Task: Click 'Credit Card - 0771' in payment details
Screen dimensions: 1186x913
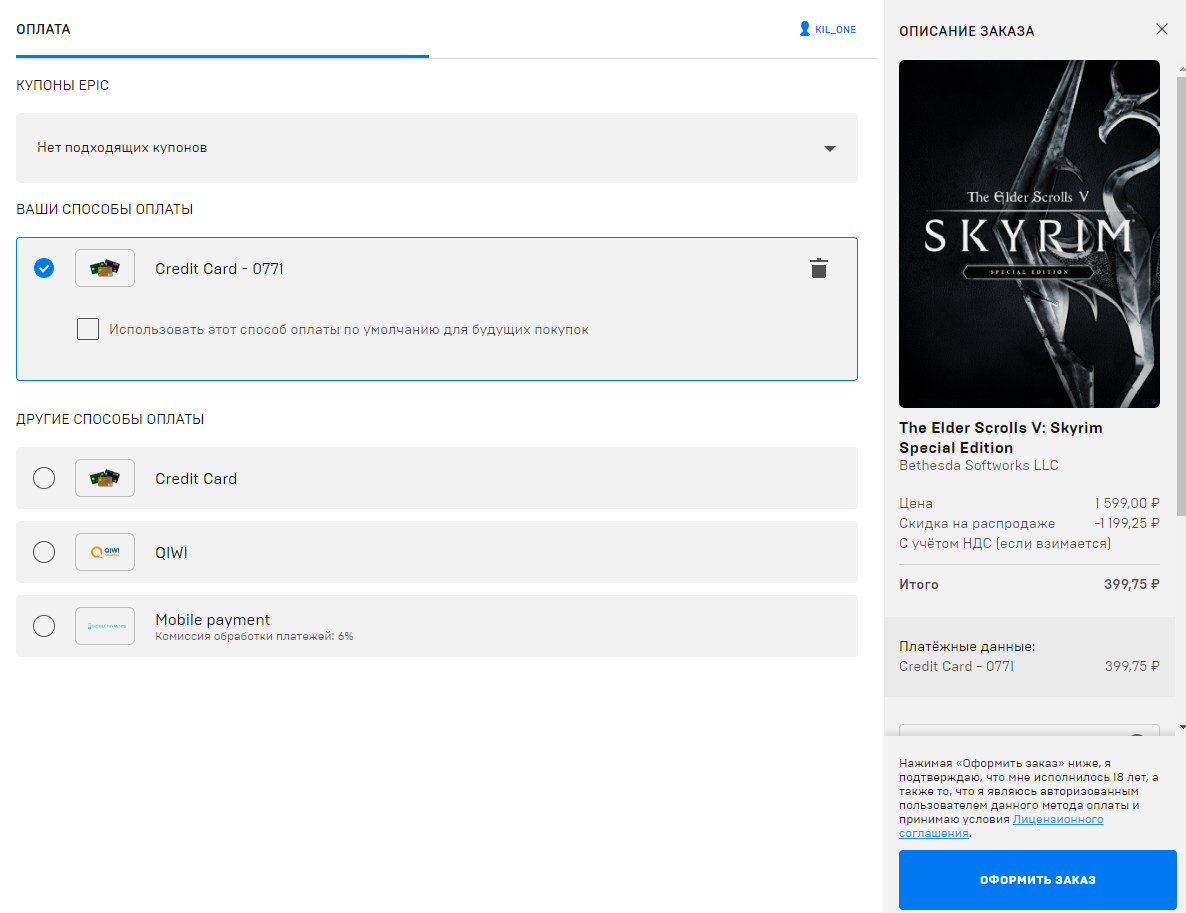Action: (956, 666)
